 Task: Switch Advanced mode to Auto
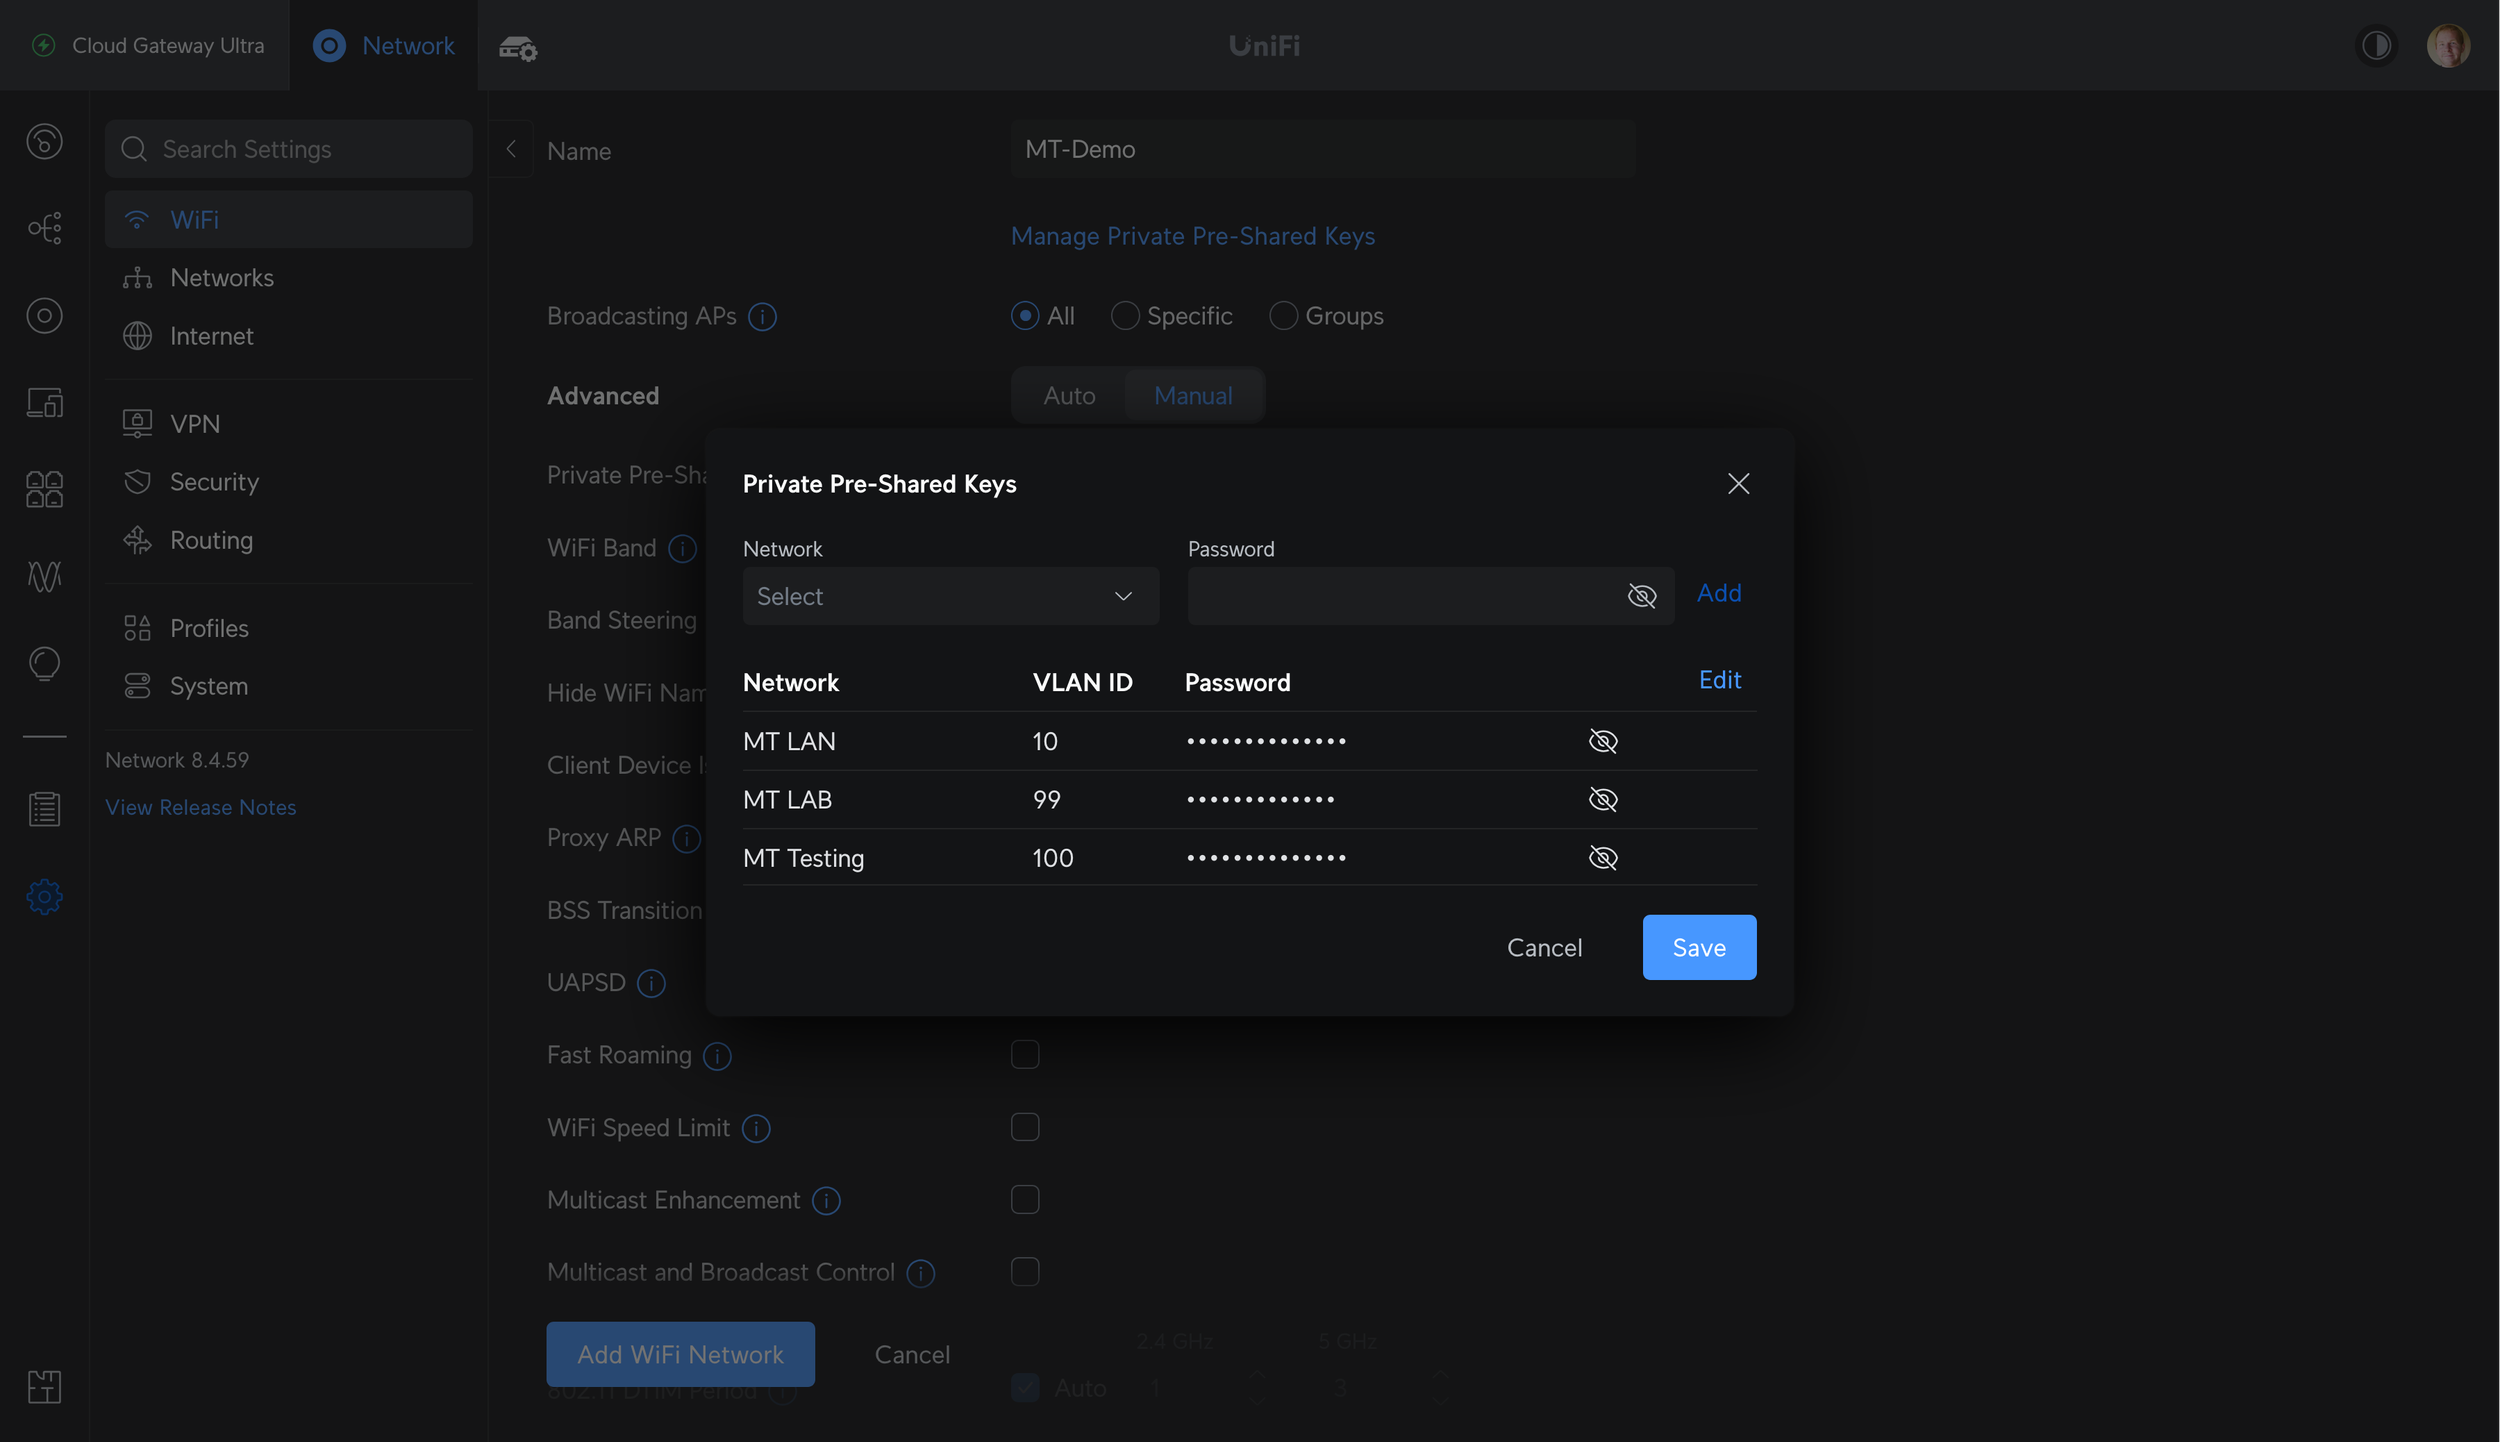(1068, 395)
